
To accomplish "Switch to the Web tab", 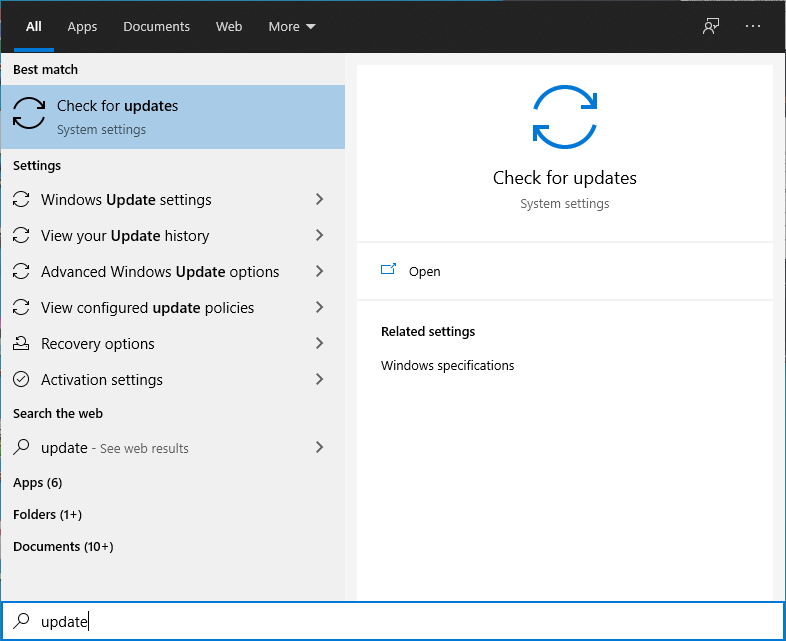I will 229,27.
